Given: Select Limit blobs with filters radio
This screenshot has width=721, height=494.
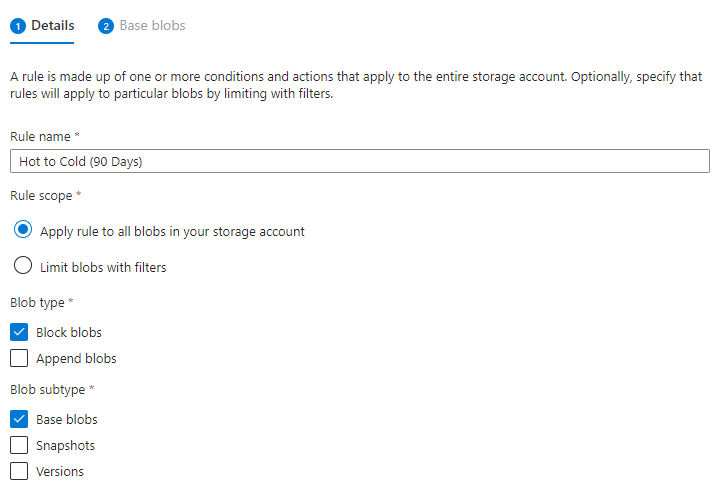Looking at the screenshot, I should tap(23, 265).
